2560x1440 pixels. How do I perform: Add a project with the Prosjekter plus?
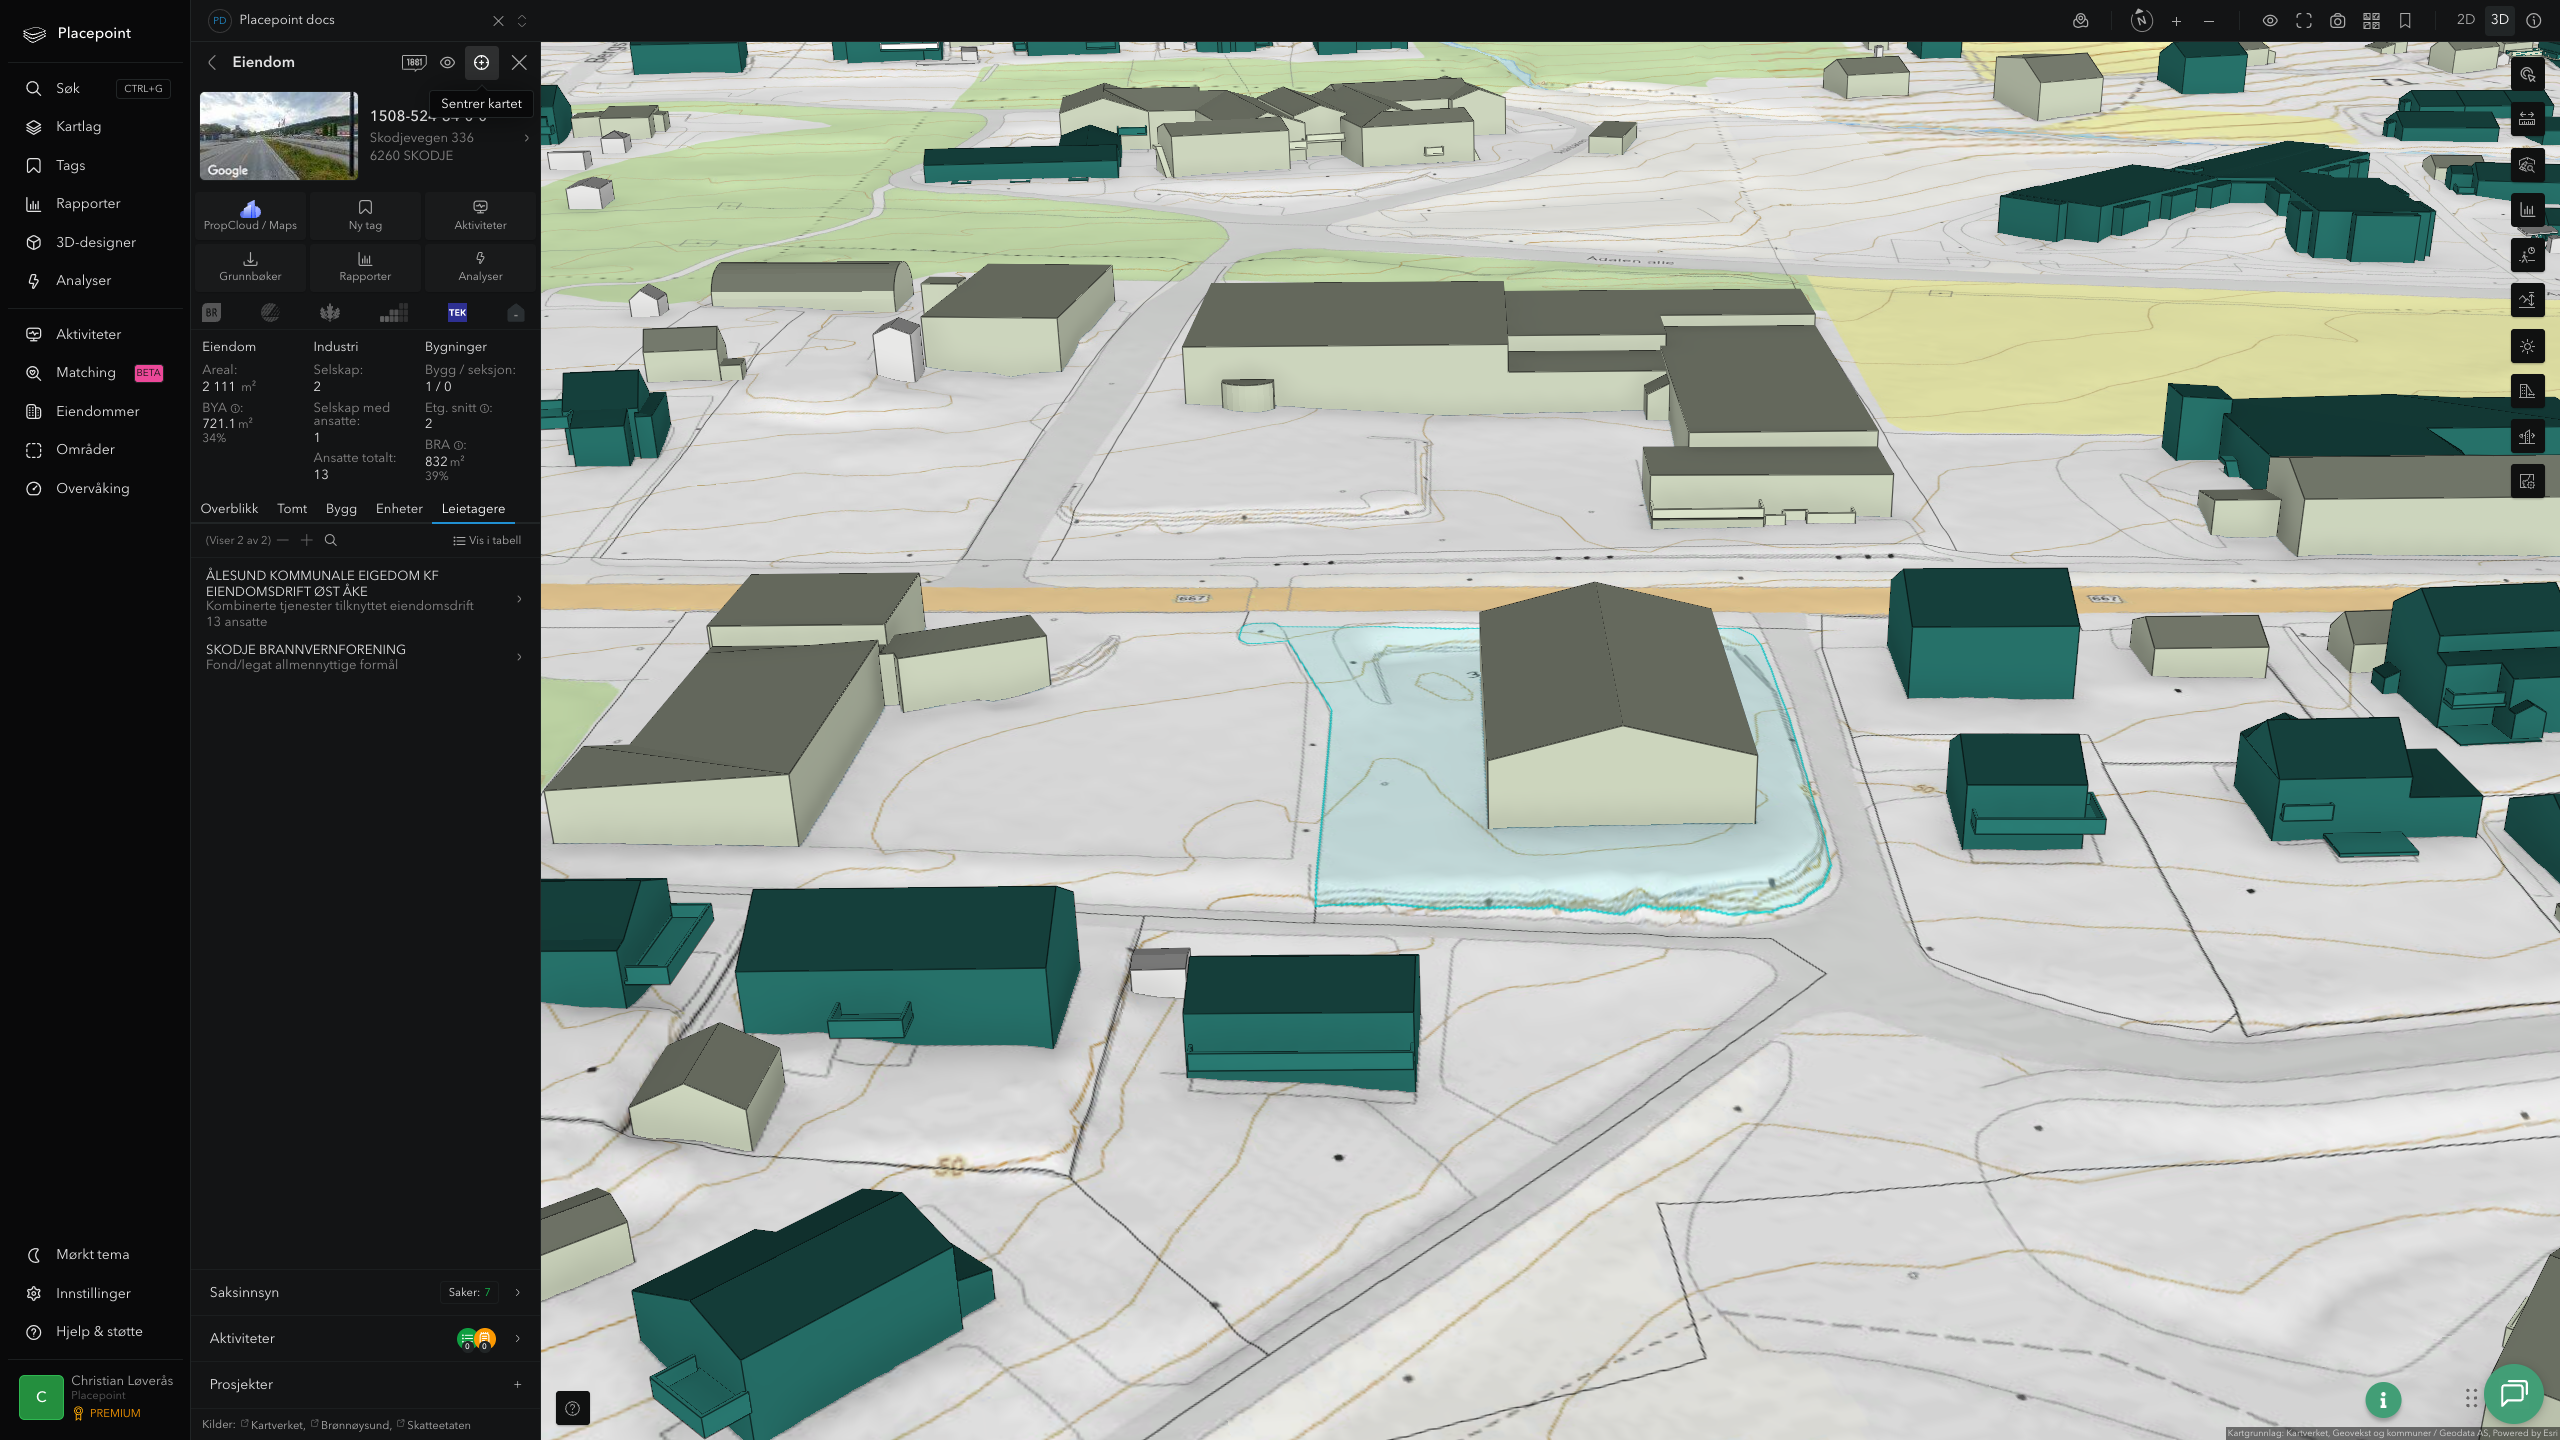coord(517,1384)
